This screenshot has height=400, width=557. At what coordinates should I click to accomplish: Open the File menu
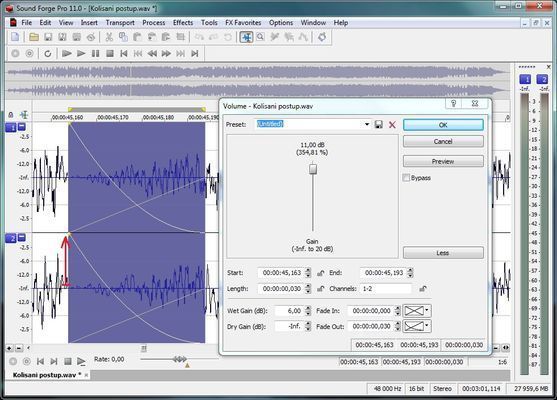pyautogui.click(x=27, y=23)
